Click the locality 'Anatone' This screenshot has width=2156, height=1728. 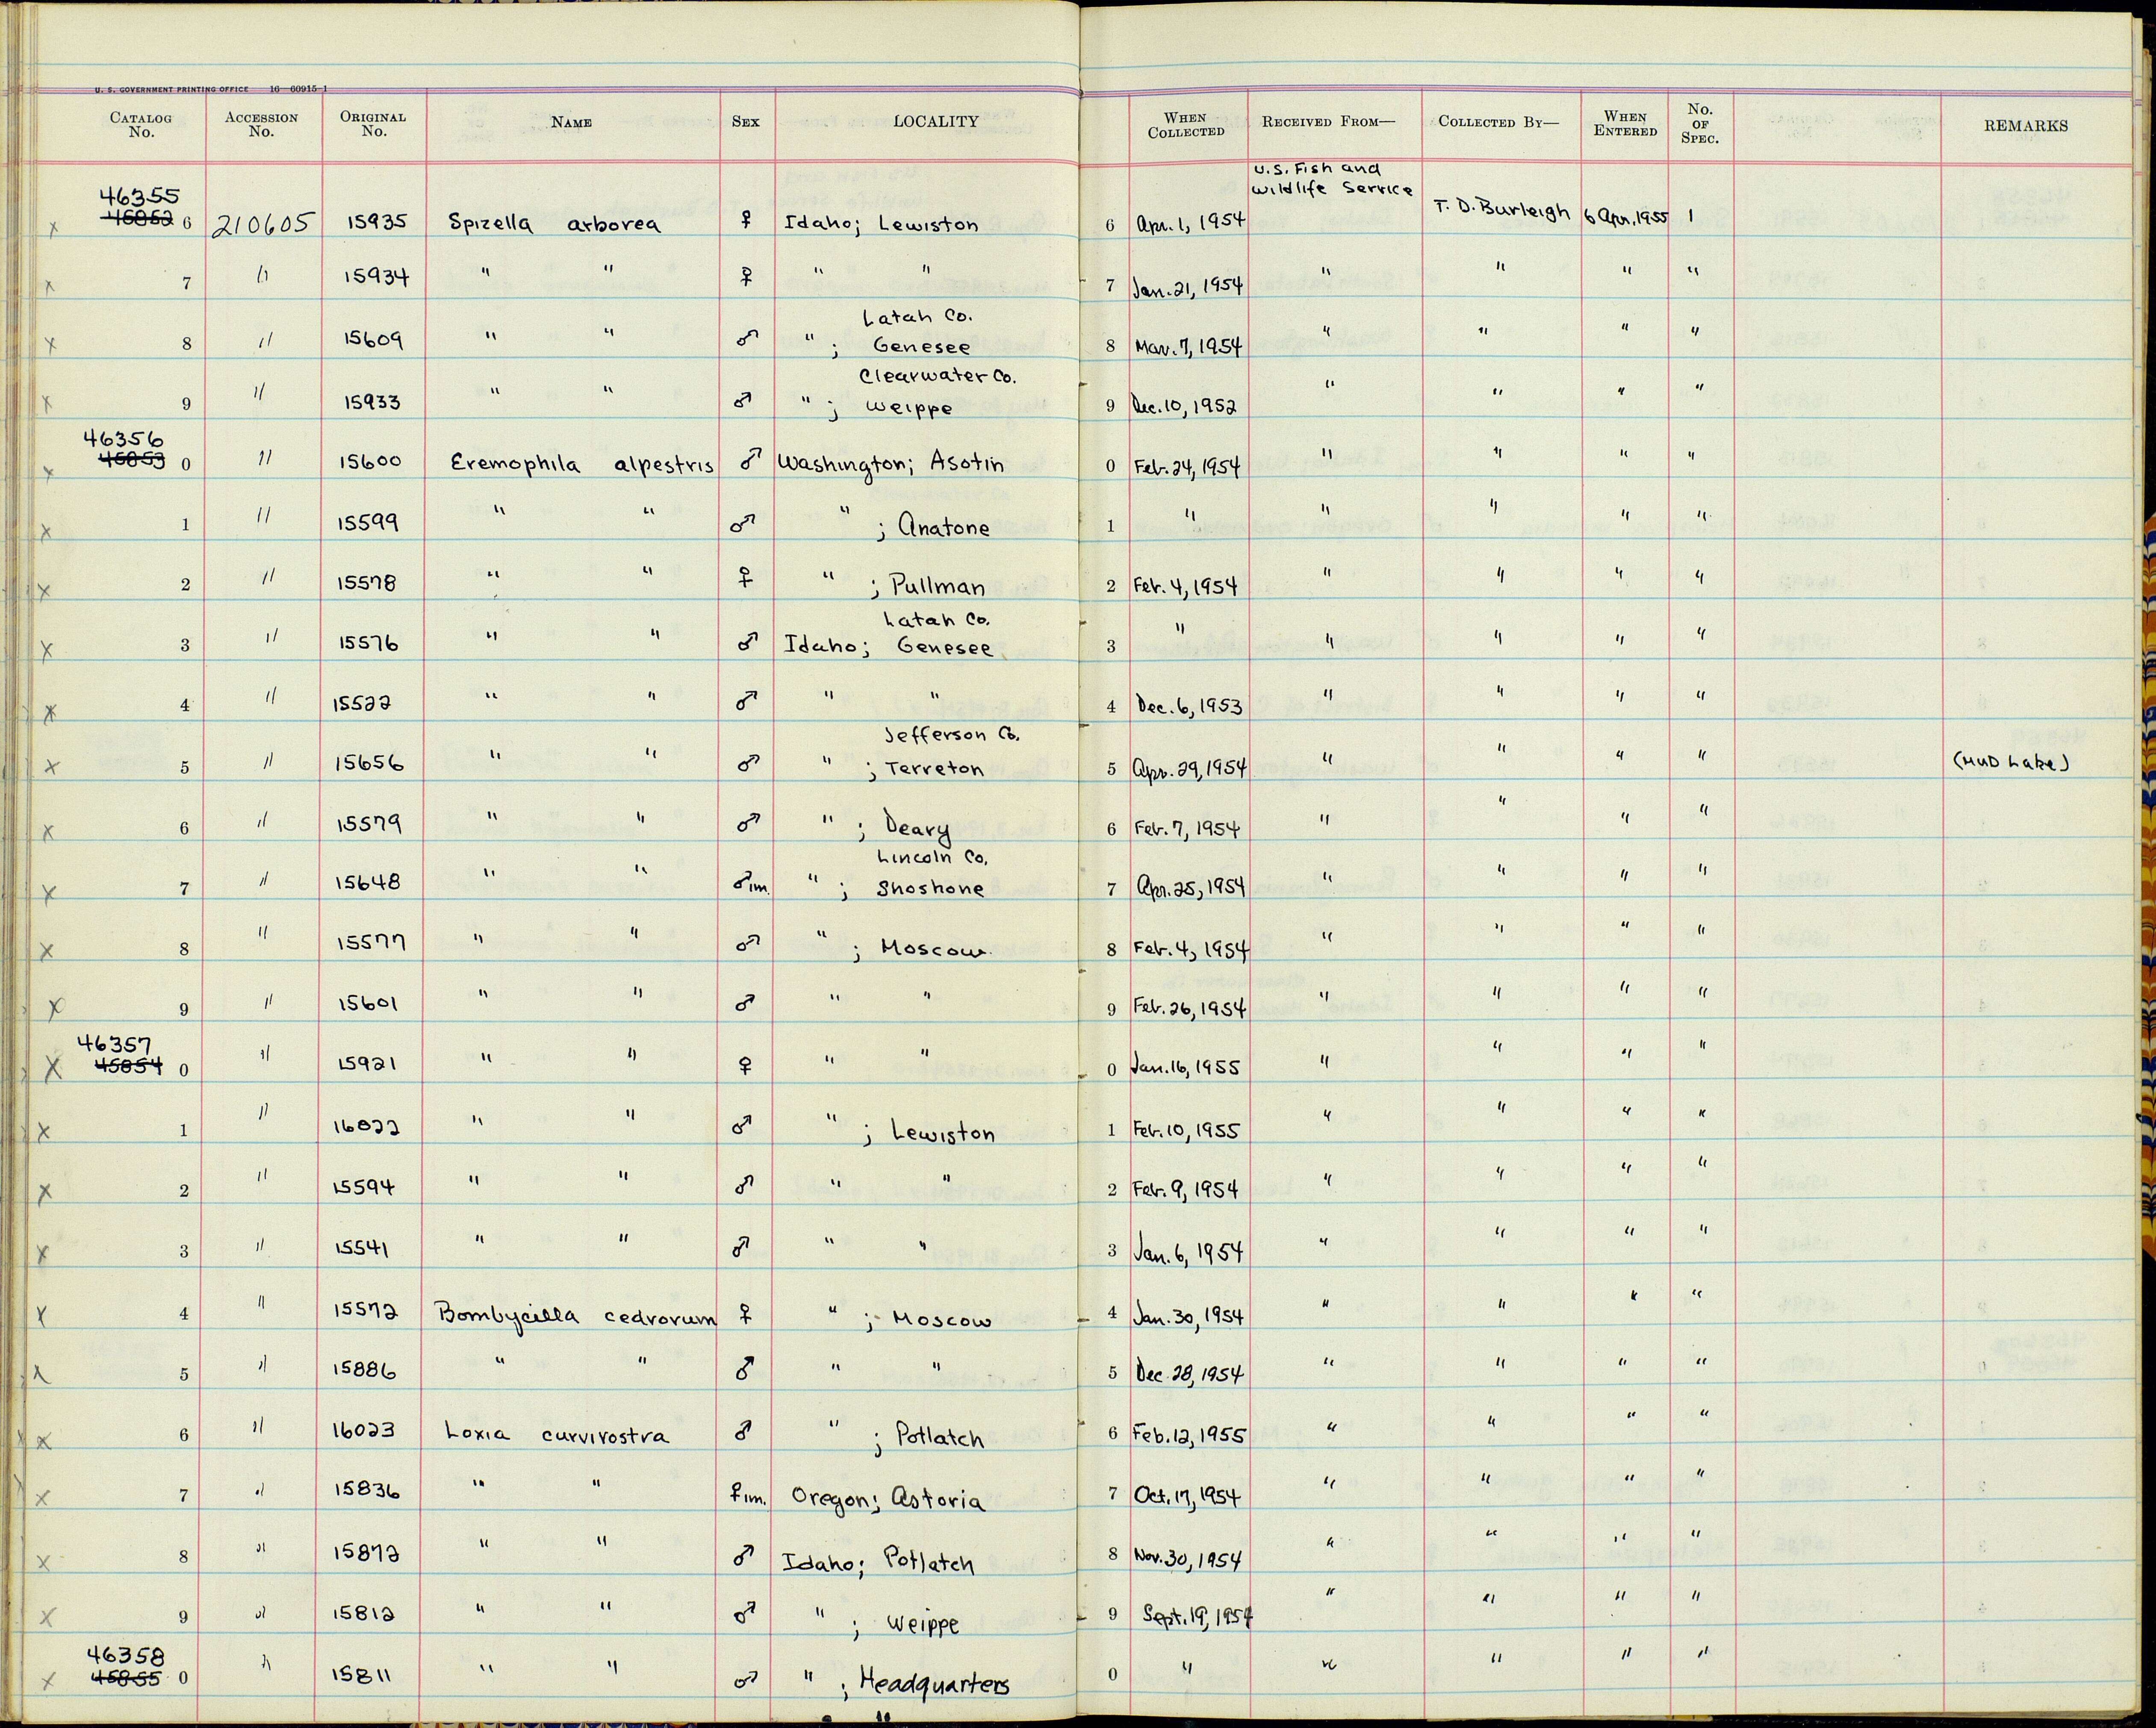coord(945,527)
